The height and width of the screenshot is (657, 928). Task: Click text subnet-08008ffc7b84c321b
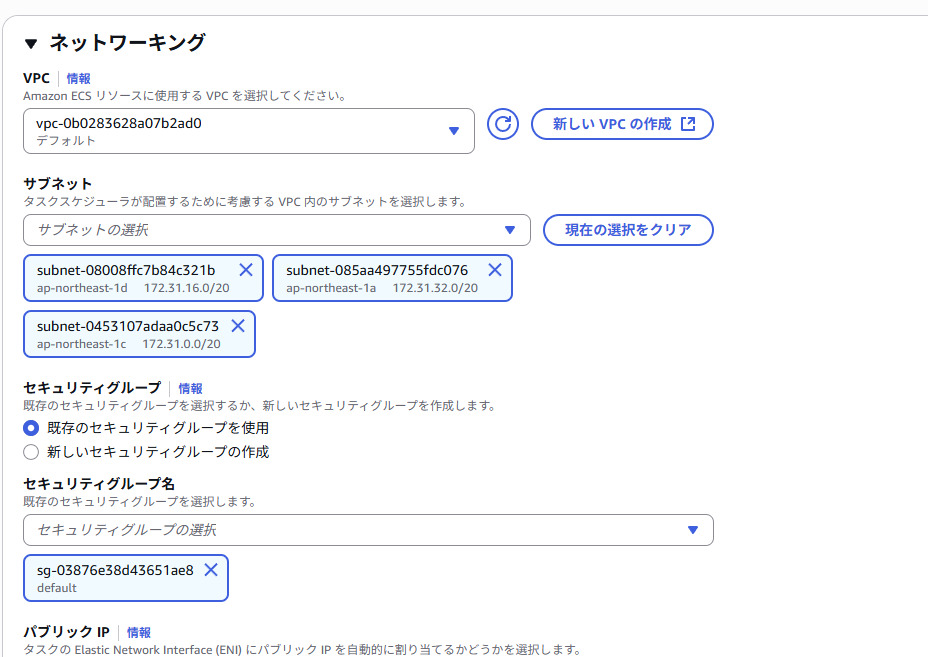click(x=126, y=270)
